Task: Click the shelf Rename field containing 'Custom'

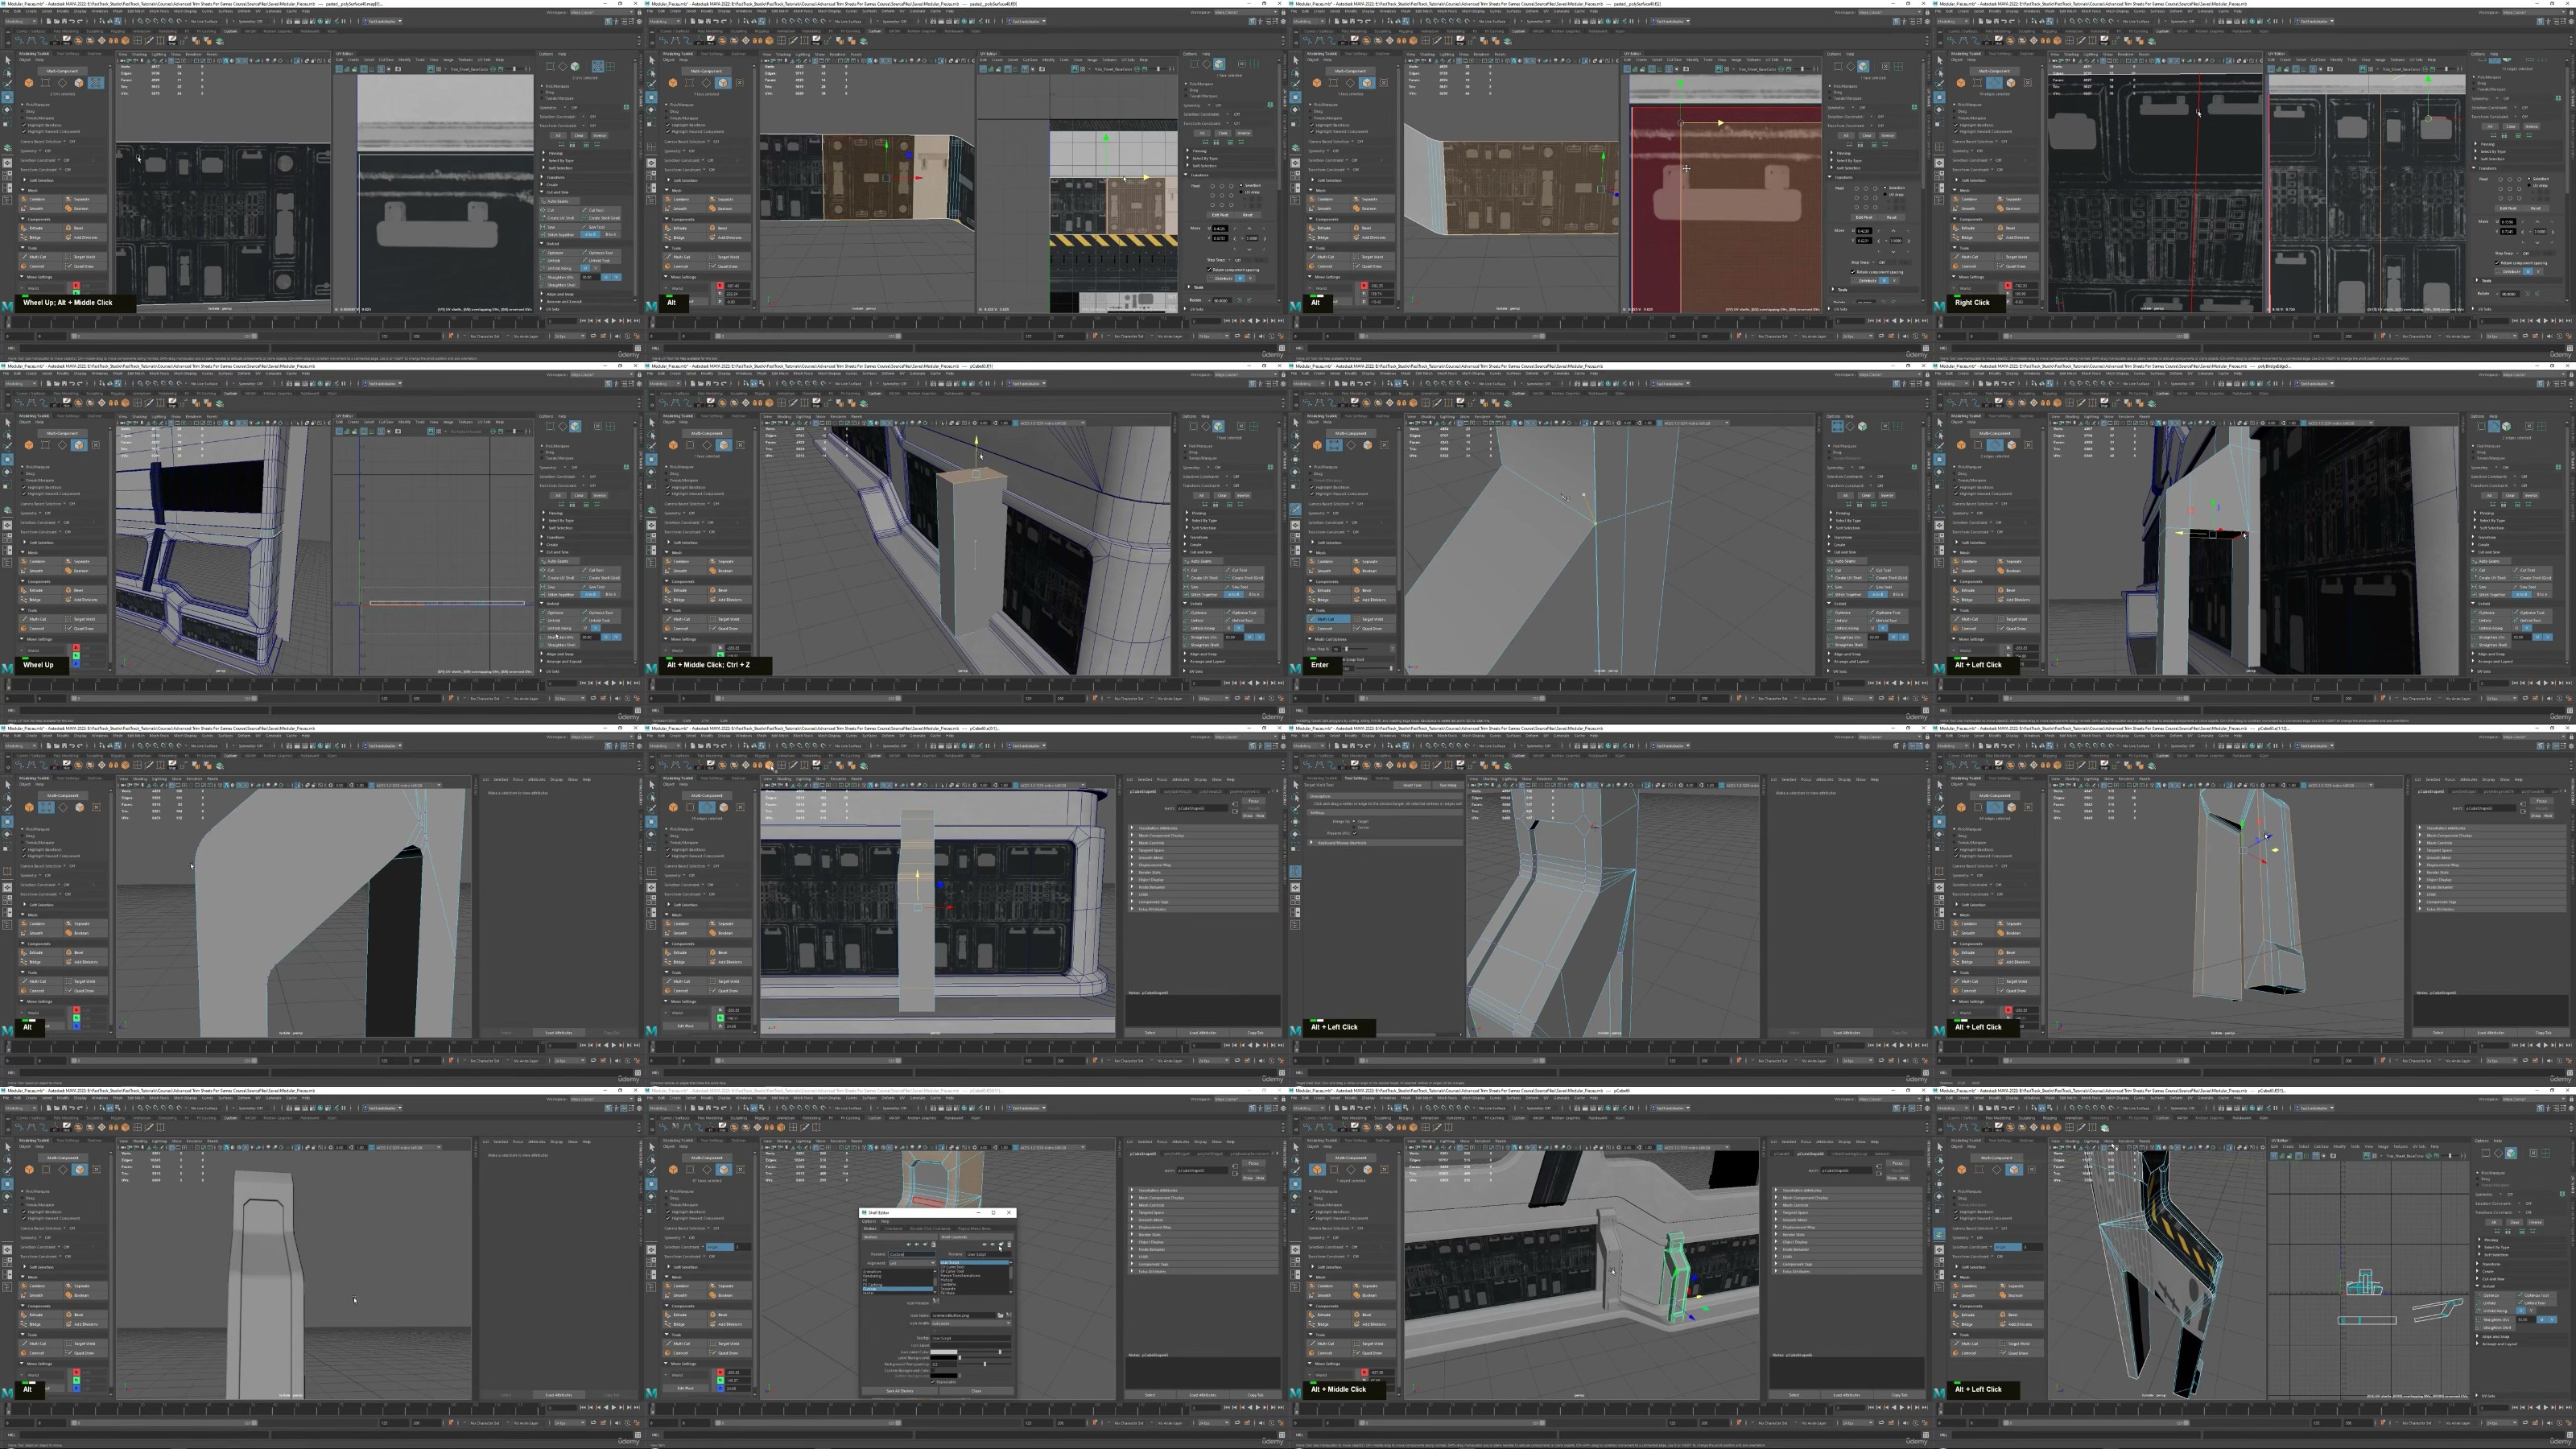Action: point(913,1255)
